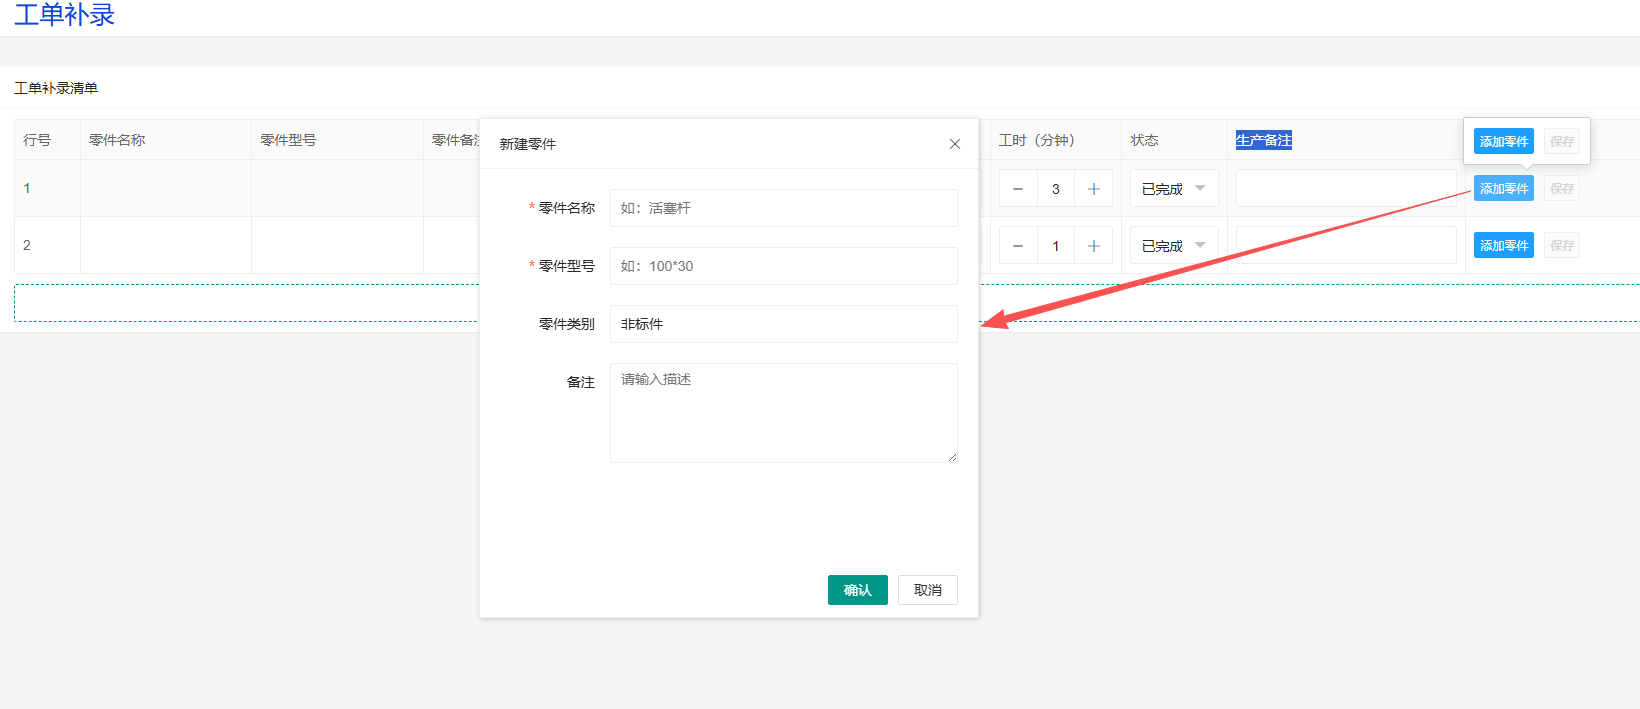
Task: Click 添加零件 button in row 2
Action: (x=1504, y=245)
